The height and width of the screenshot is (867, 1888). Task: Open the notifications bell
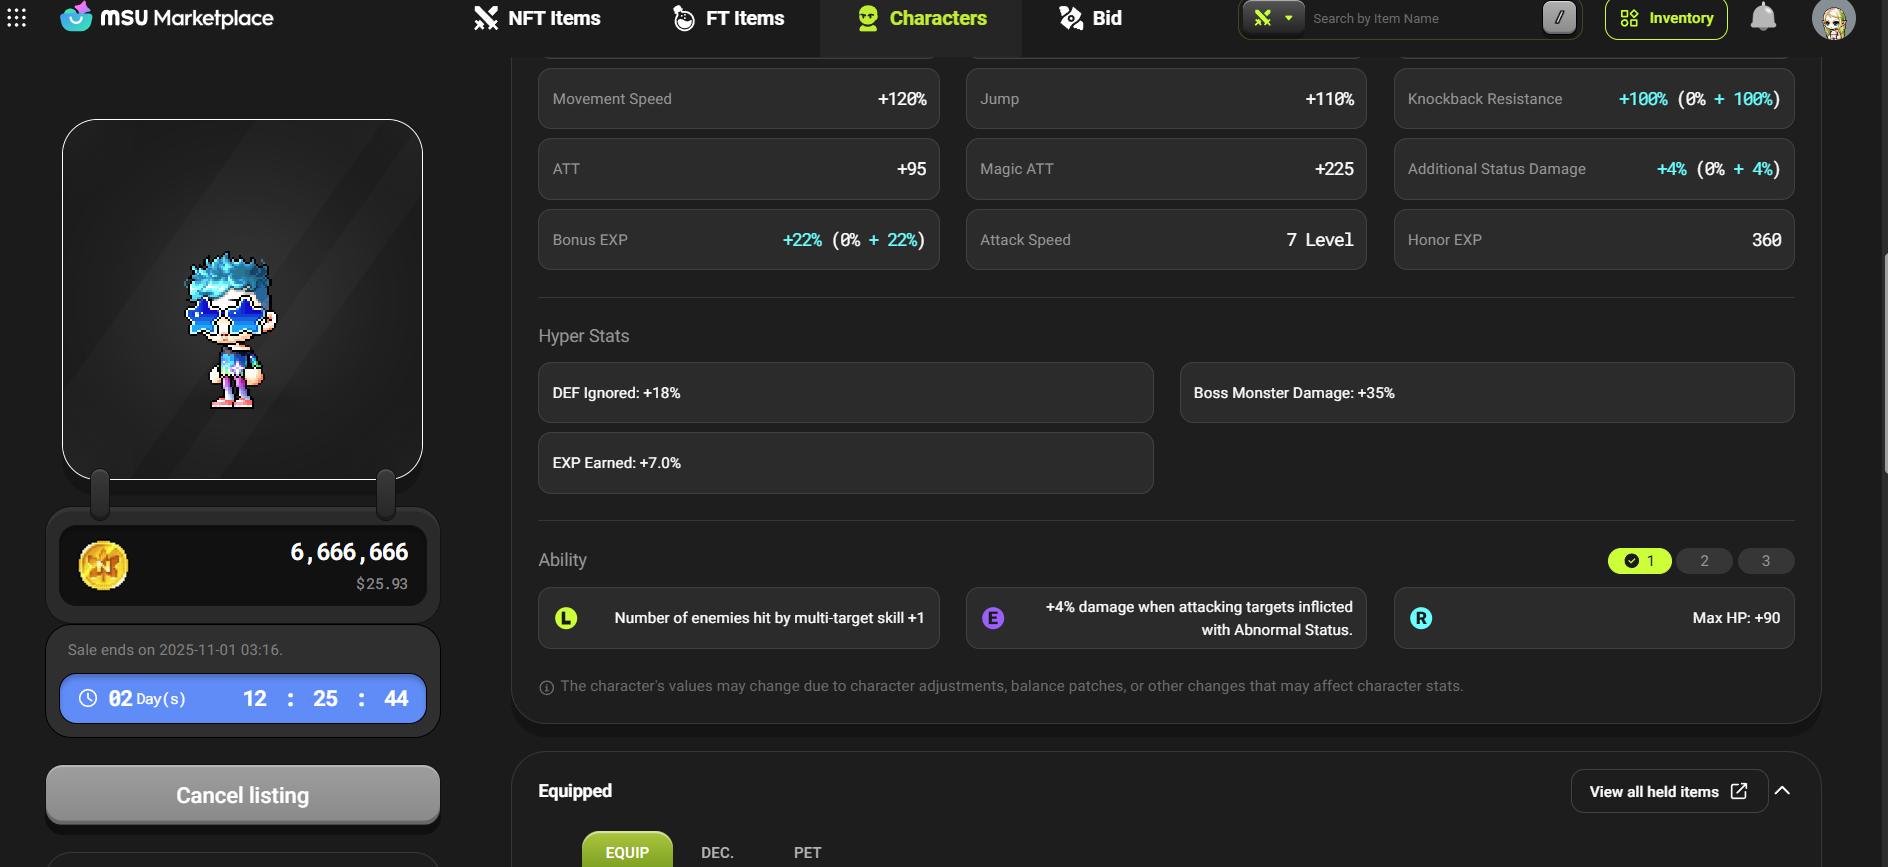point(1763,17)
